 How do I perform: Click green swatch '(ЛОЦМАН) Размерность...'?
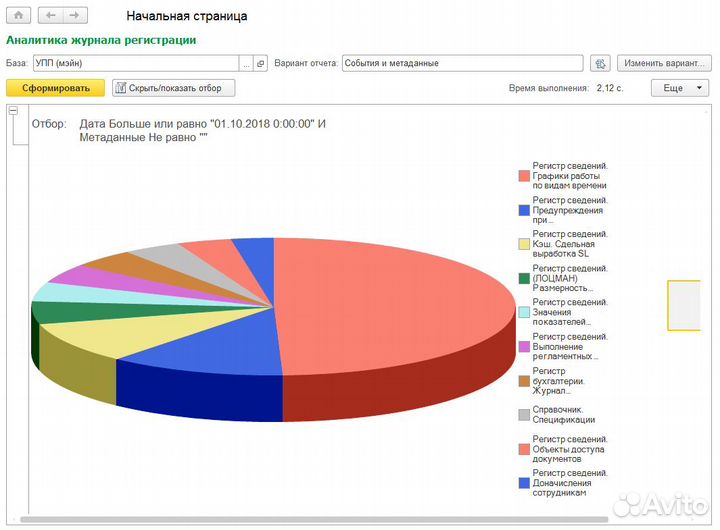tap(524, 278)
